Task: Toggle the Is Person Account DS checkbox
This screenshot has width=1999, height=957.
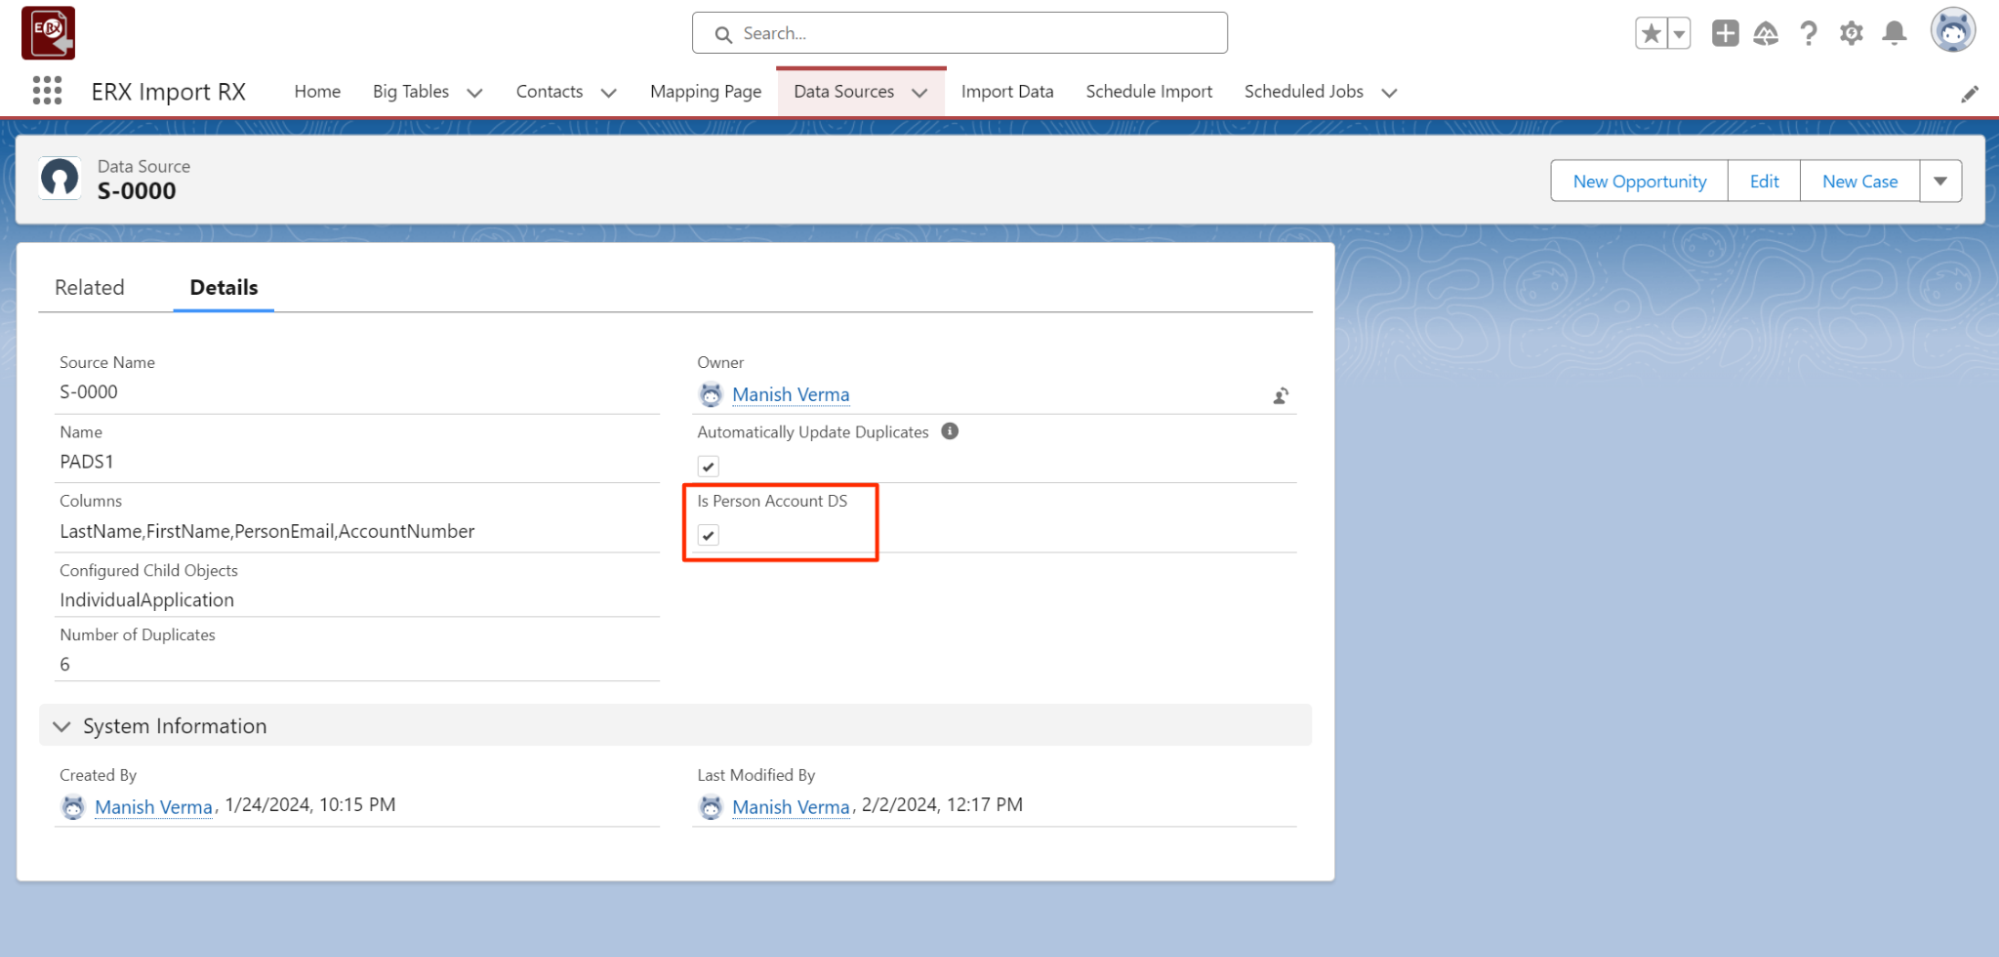Action: point(708,535)
